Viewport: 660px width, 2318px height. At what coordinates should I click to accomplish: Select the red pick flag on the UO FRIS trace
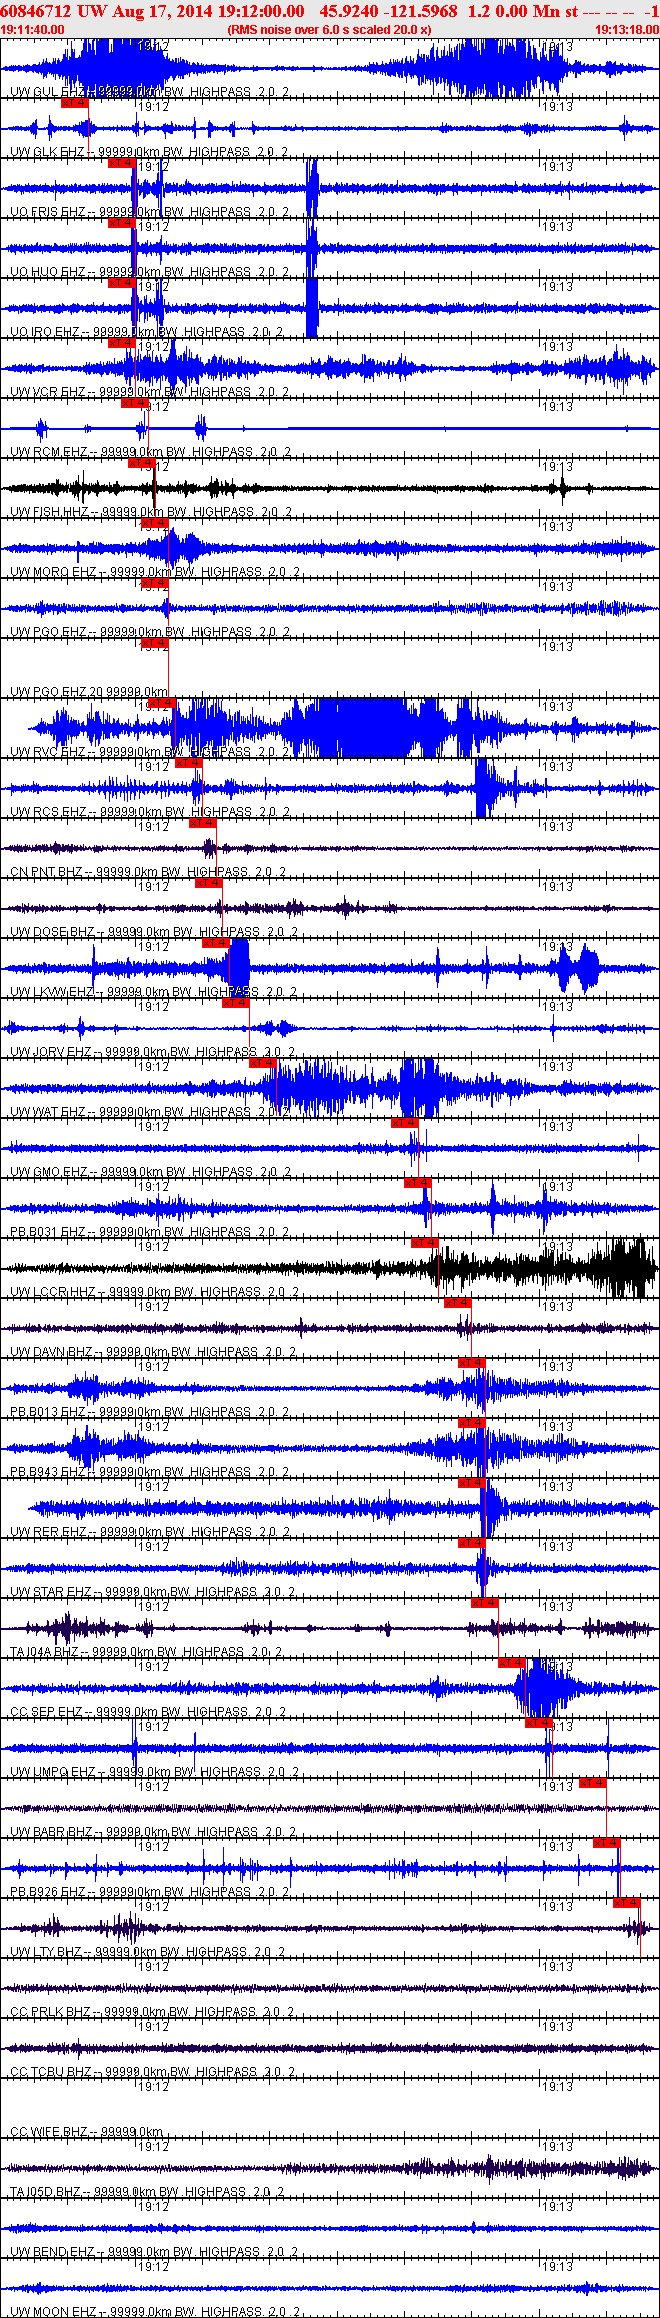click(121, 163)
